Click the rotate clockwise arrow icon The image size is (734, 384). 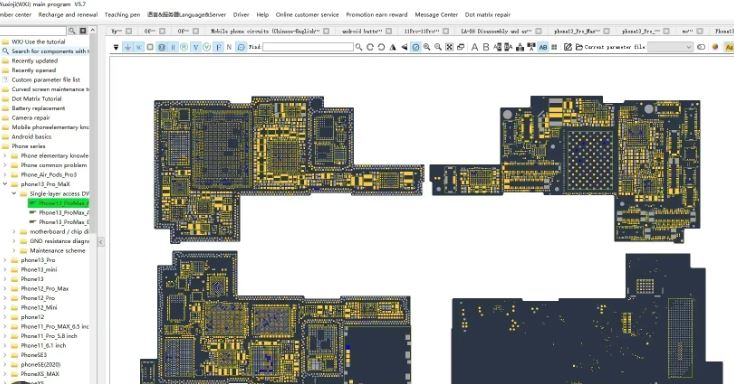coord(370,47)
